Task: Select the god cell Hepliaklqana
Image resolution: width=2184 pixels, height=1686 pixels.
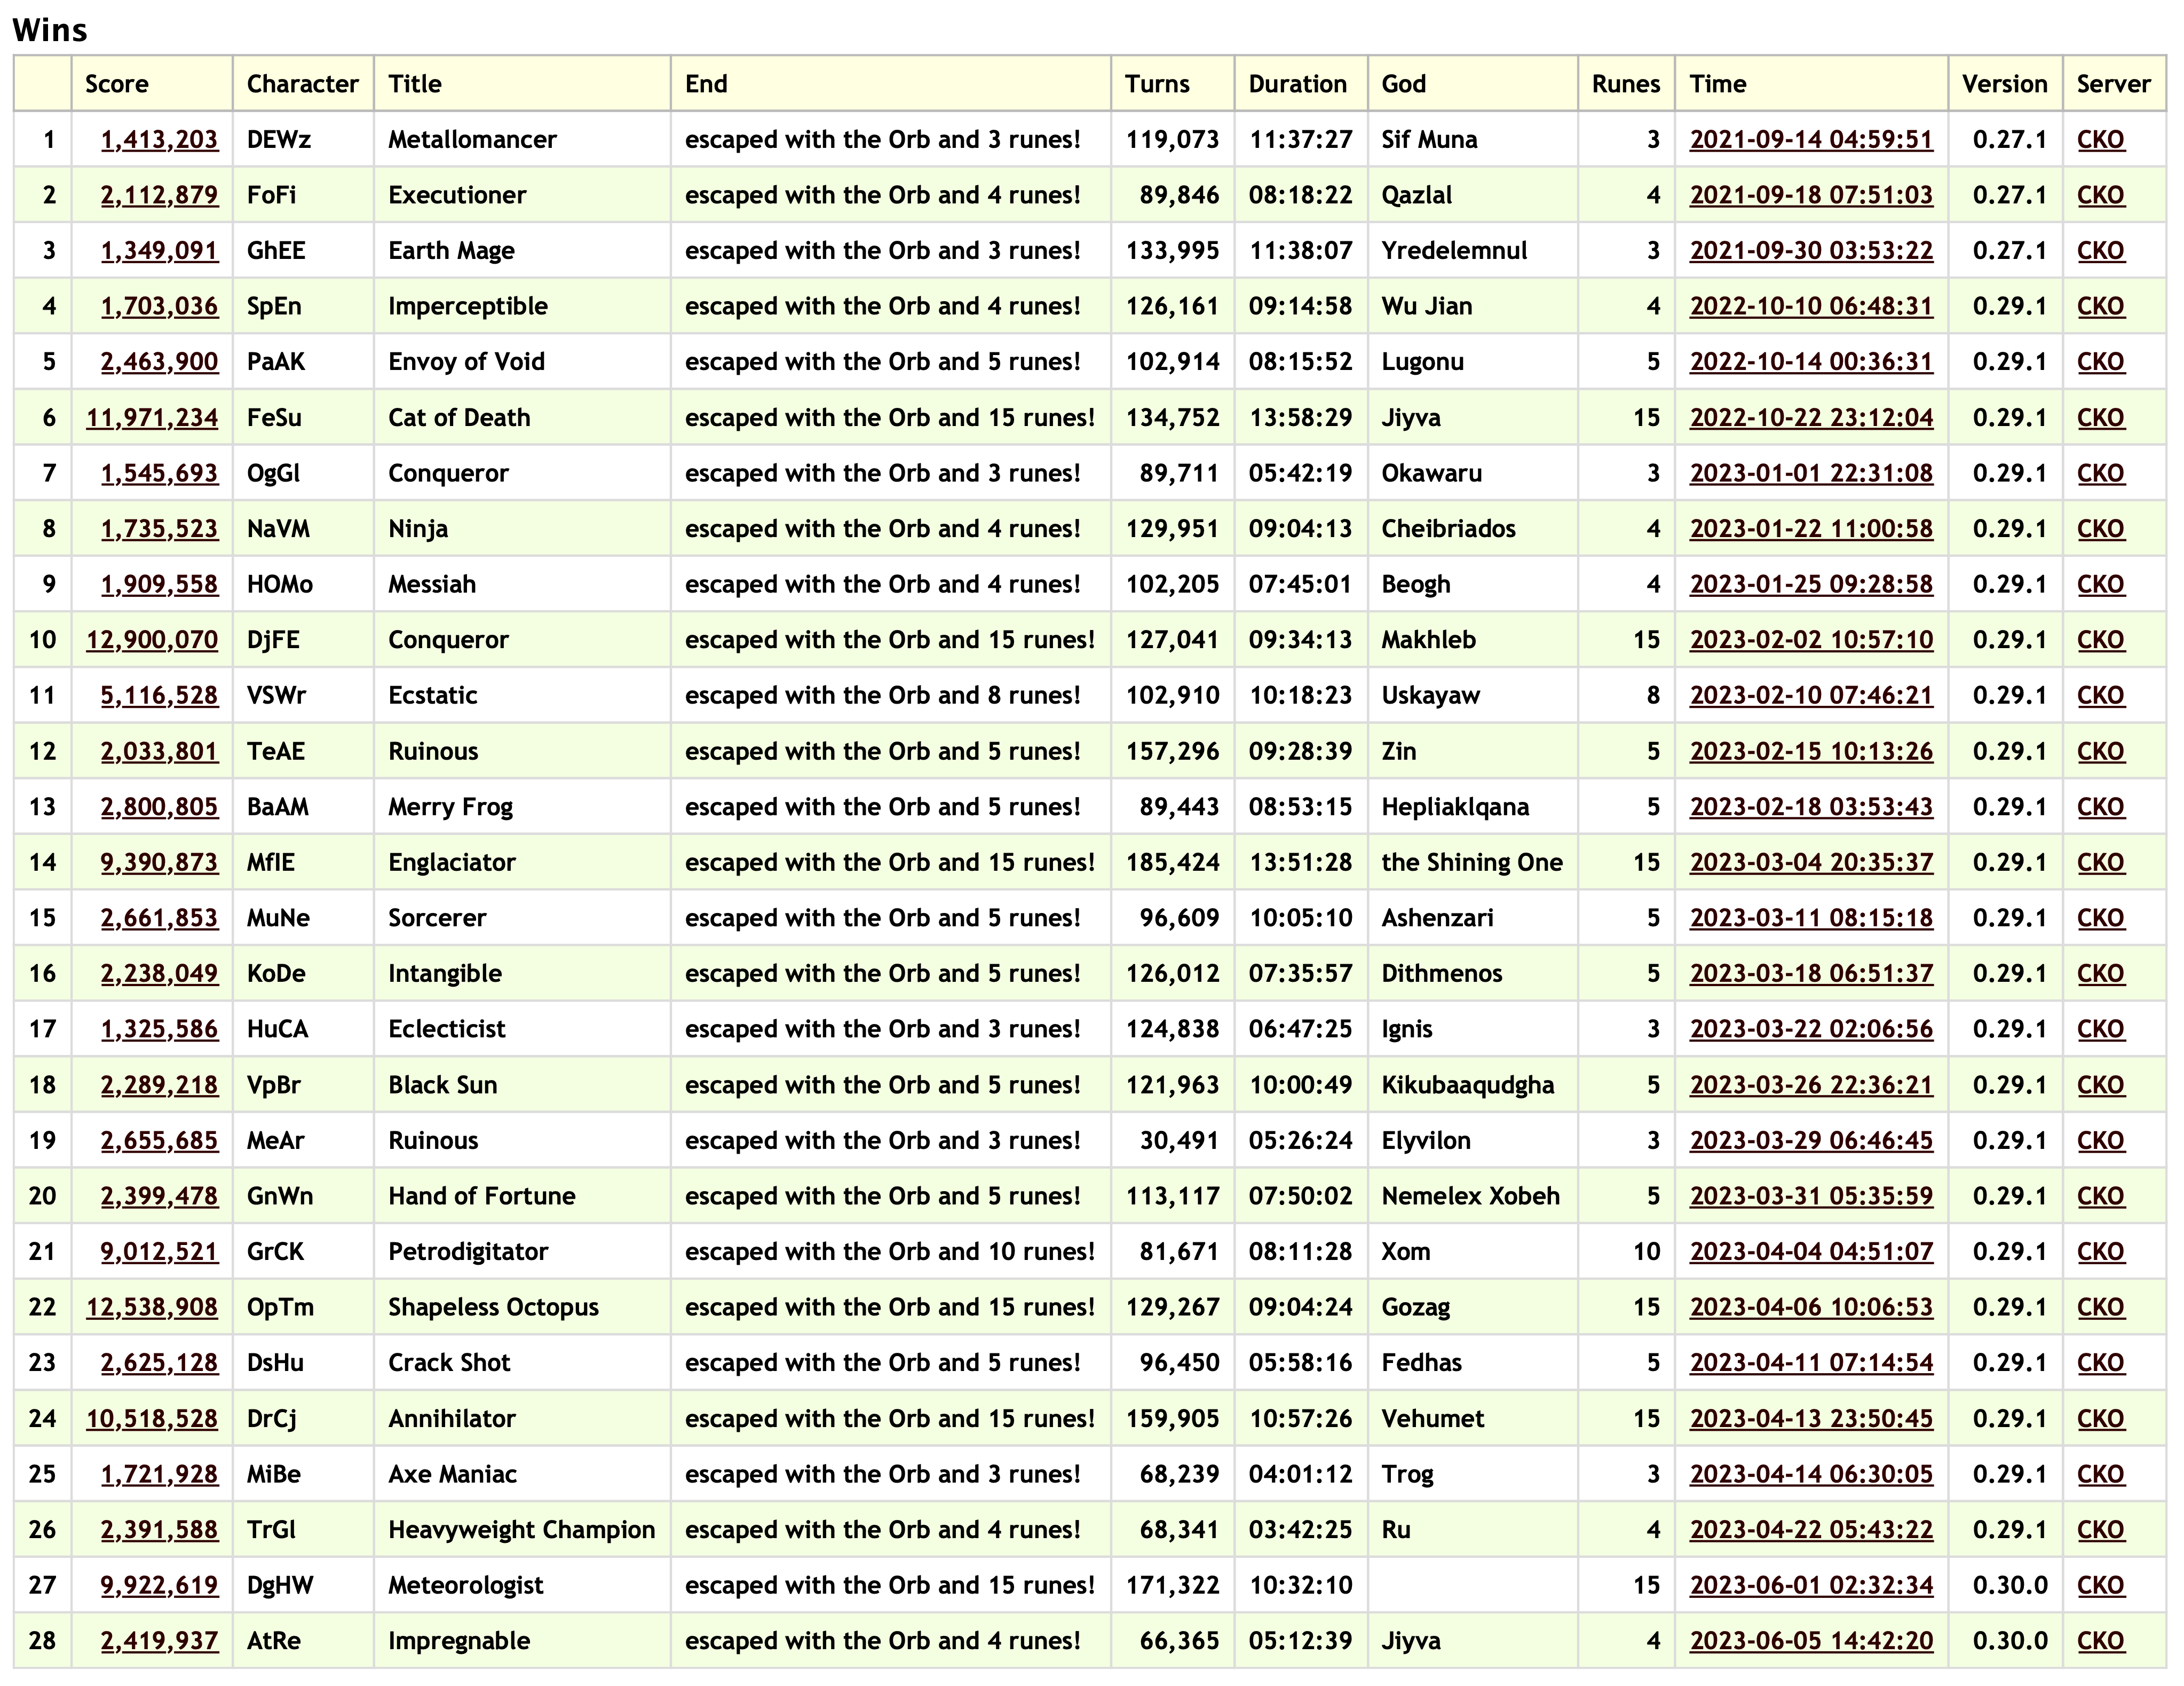Action: tap(1473, 806)
